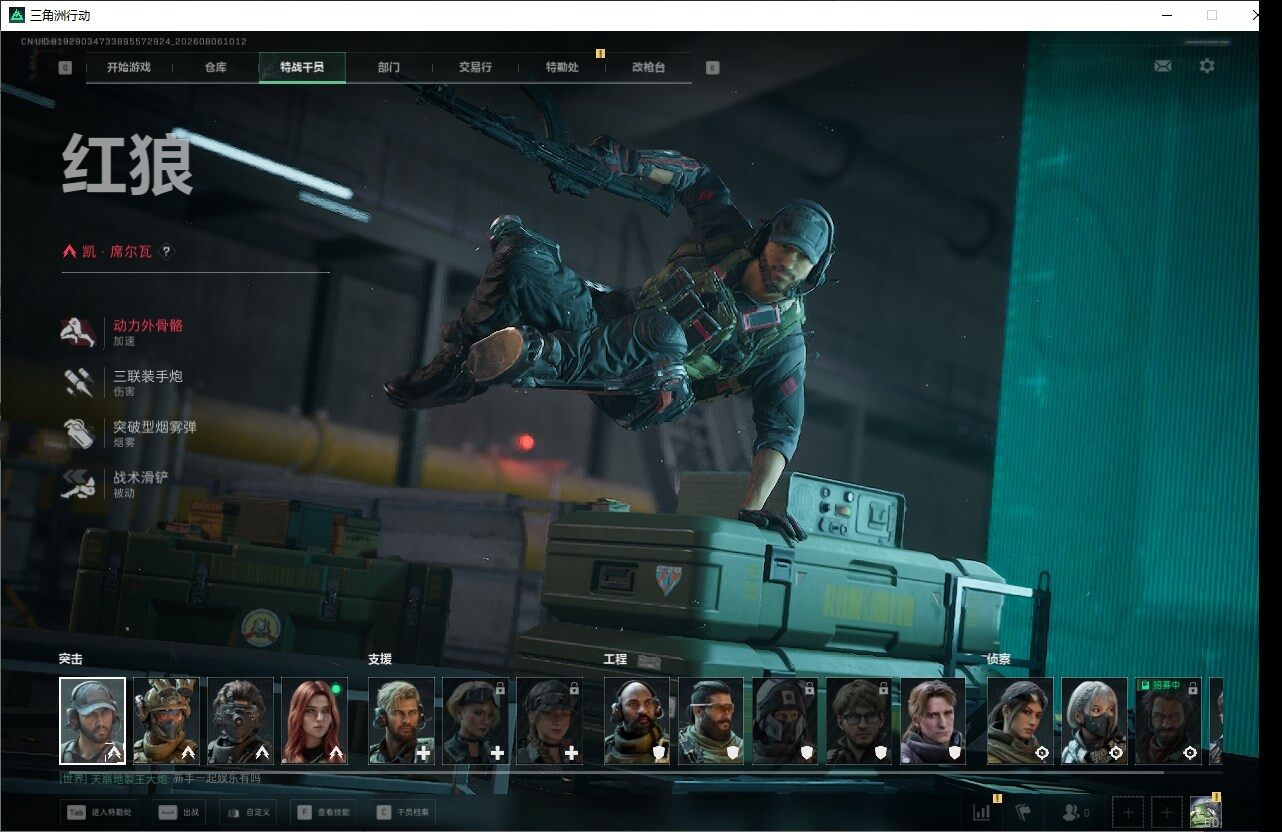Open the flag icon in bottom bar
This screenshot has height=832, width=1282.
coord(1023,812)
